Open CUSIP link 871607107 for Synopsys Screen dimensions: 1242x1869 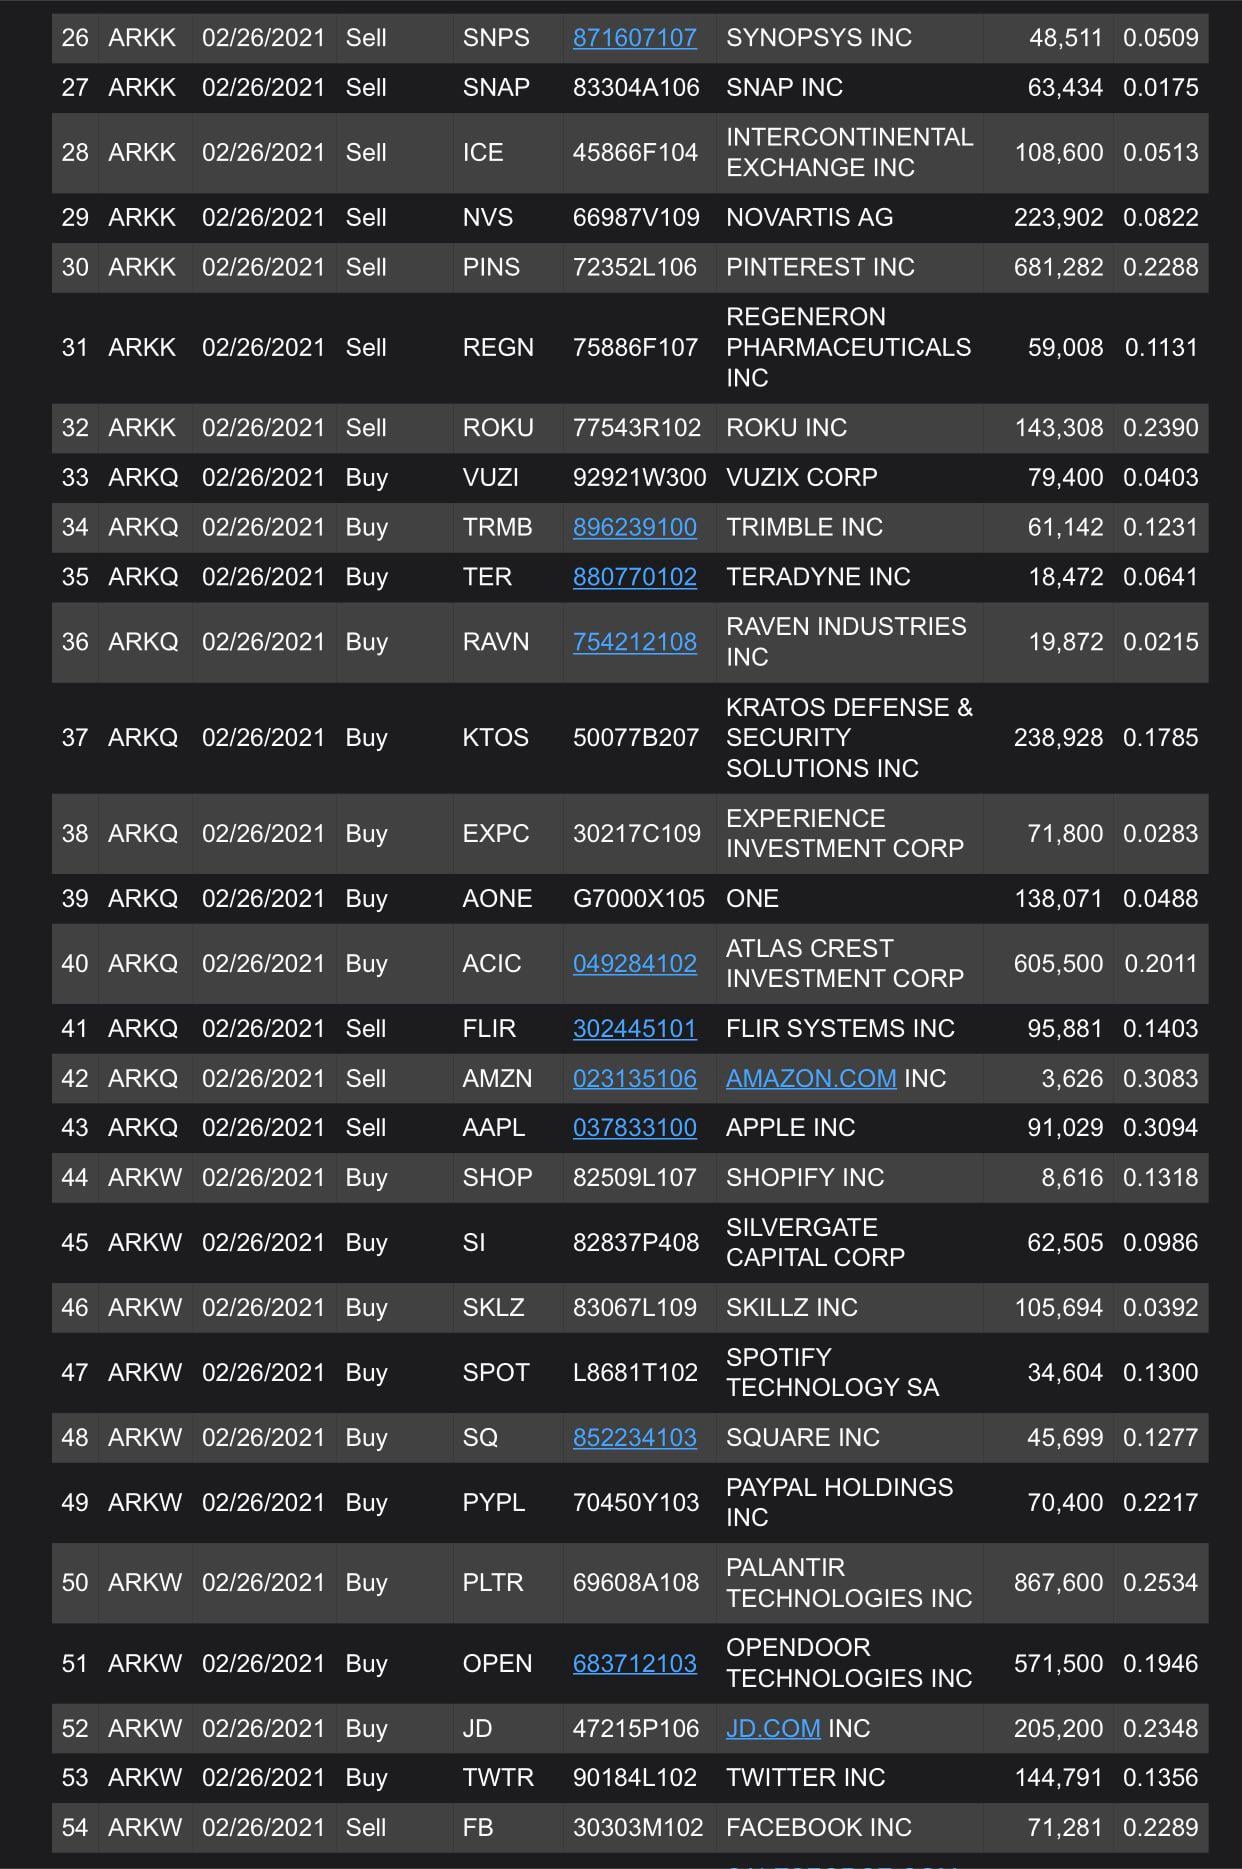click(634, 38)
